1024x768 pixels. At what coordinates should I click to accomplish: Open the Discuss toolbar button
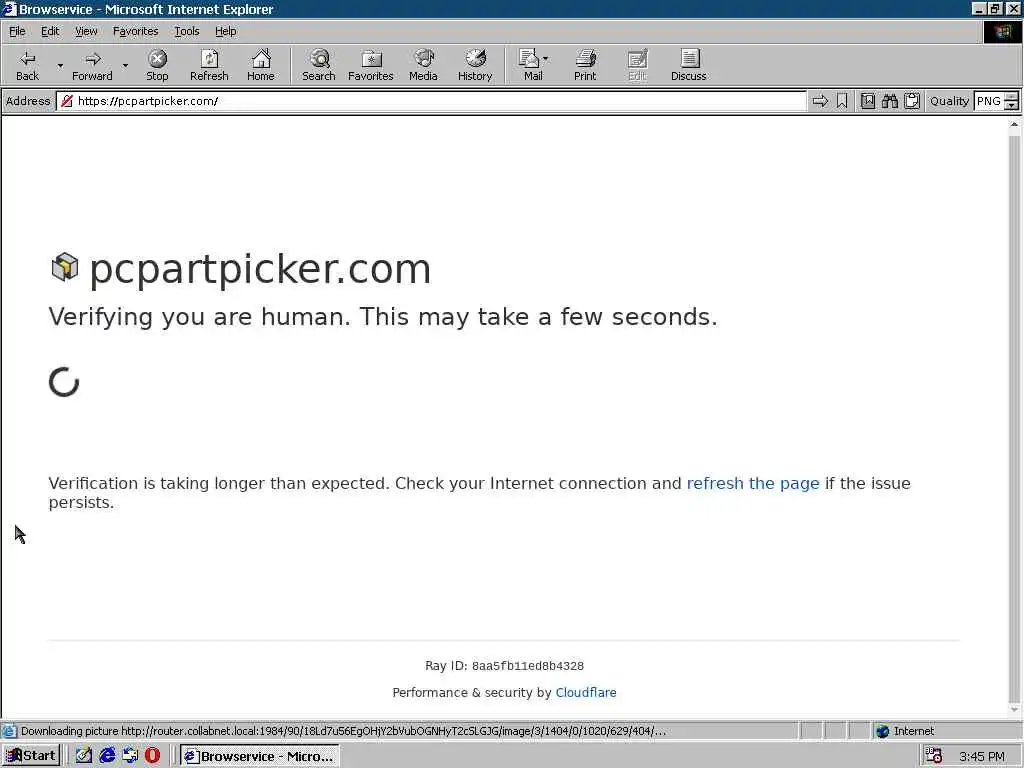(x=688, y=65)
